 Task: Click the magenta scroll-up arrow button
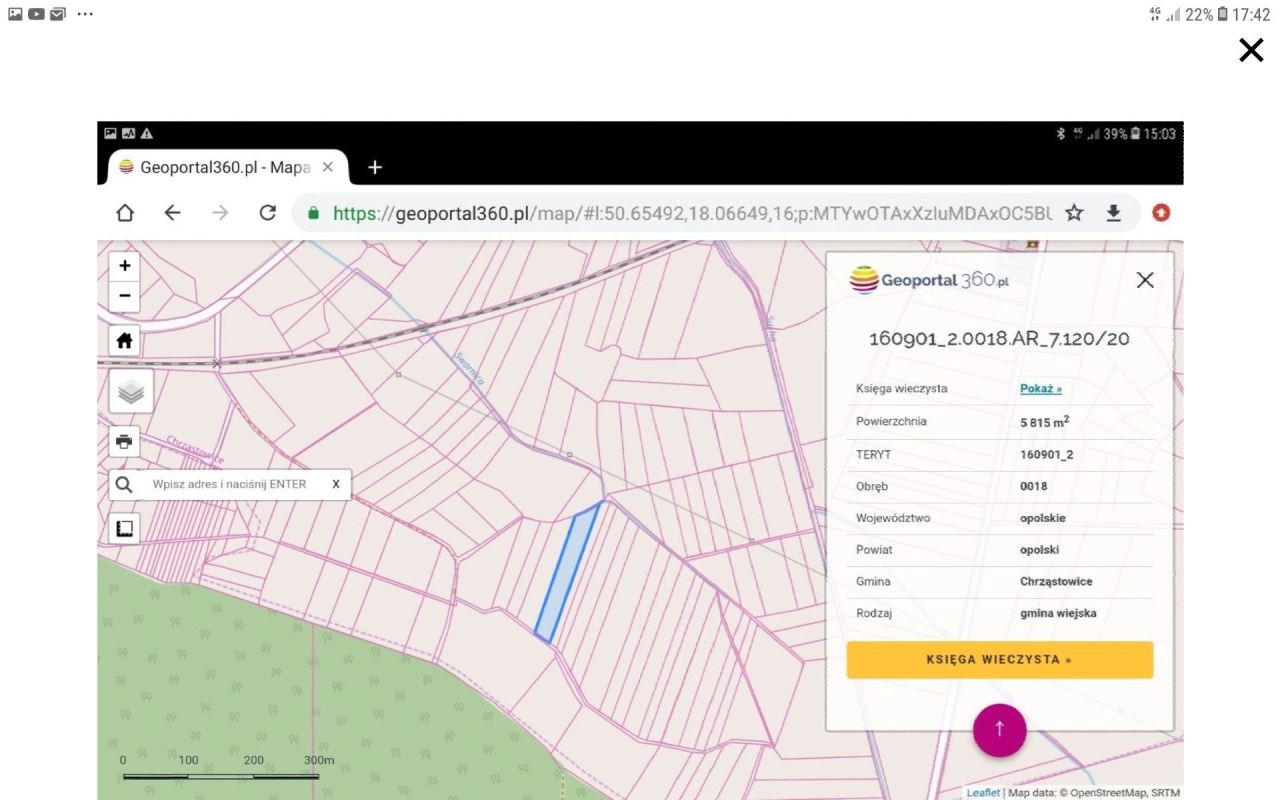click(x=999, y=731)
